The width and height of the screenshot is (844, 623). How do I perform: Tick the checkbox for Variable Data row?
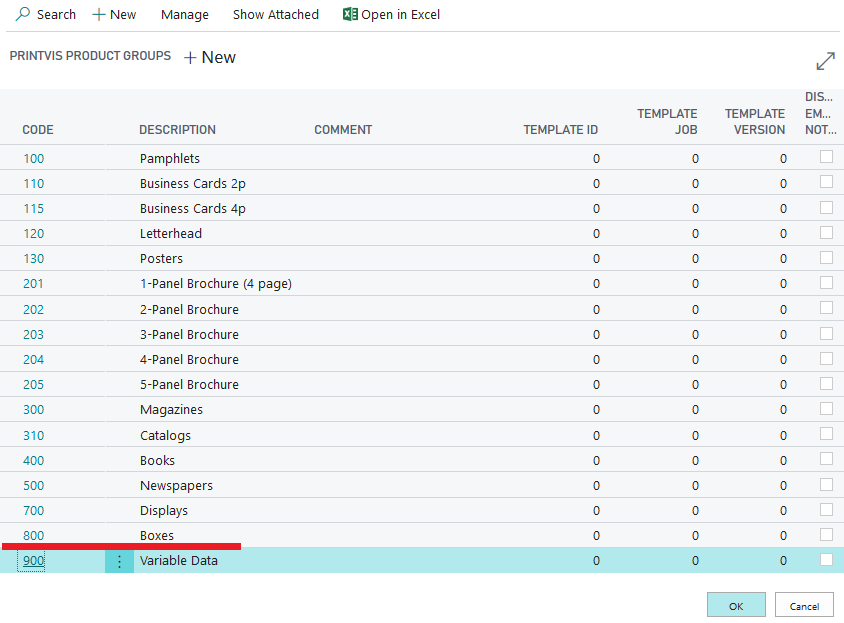(x=826, y=560)
